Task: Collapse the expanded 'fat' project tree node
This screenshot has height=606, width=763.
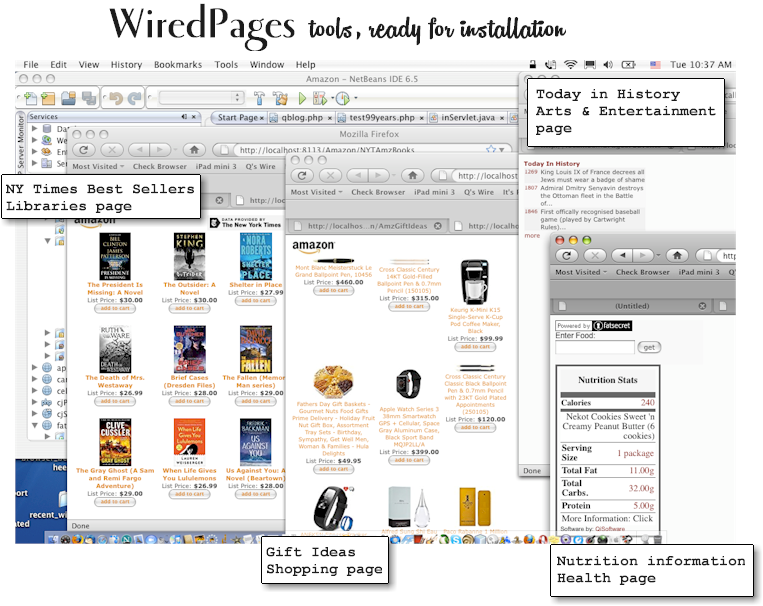Action: (35, 425)
